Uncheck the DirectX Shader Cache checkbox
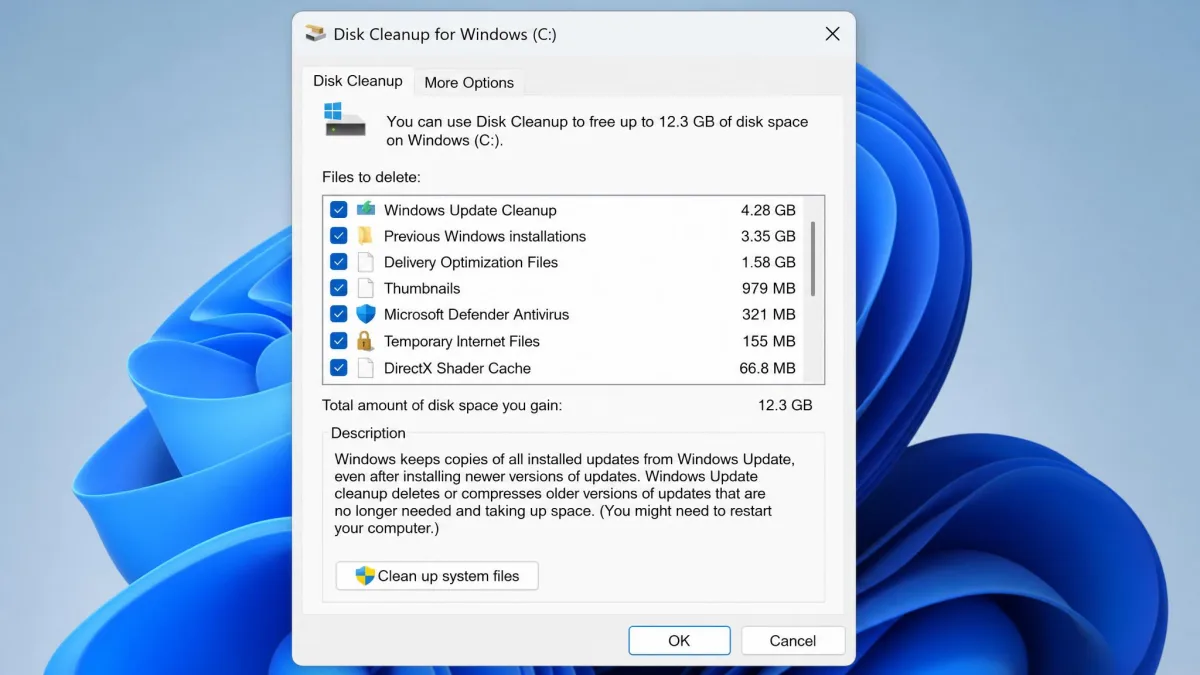This screenshot has width=1200, height=675. (339, 368)
